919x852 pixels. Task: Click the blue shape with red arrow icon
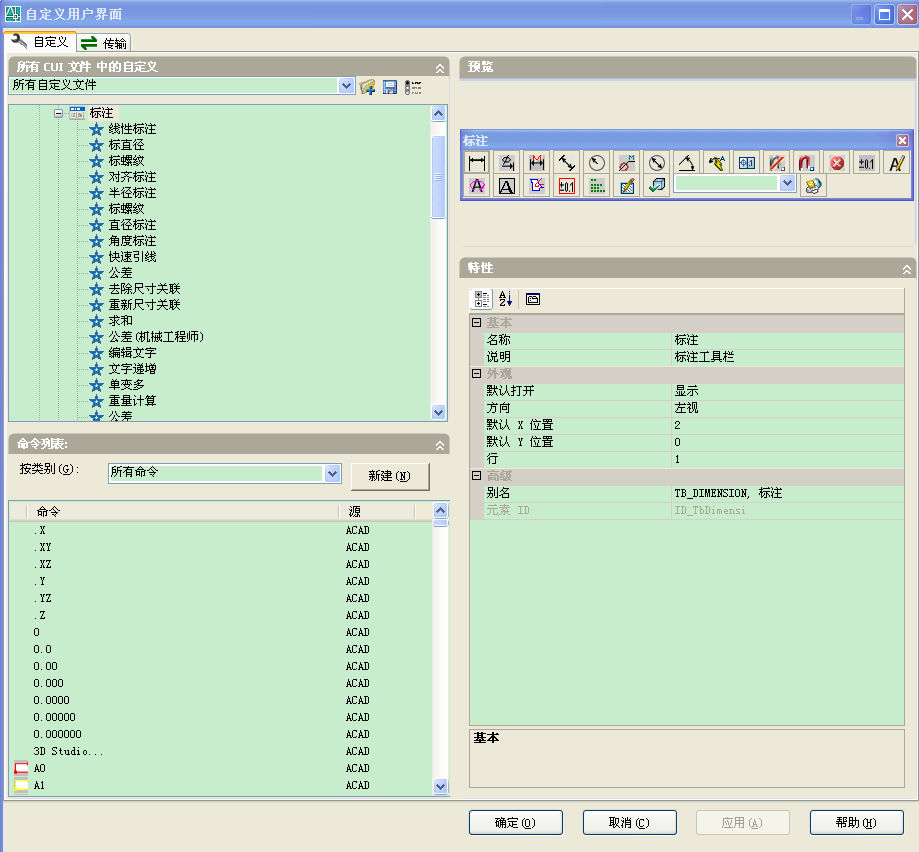(537, 186)
